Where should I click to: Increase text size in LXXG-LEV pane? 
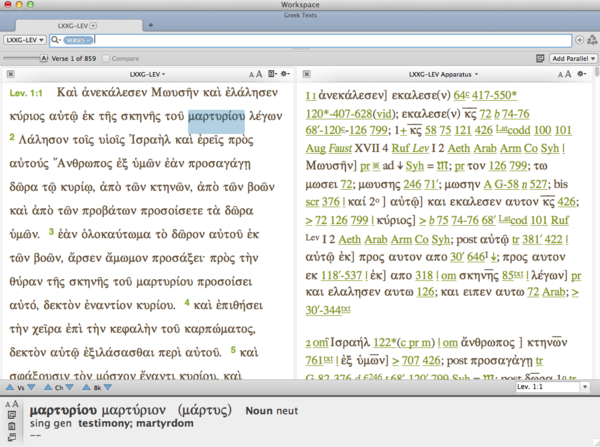coord(259,74)
